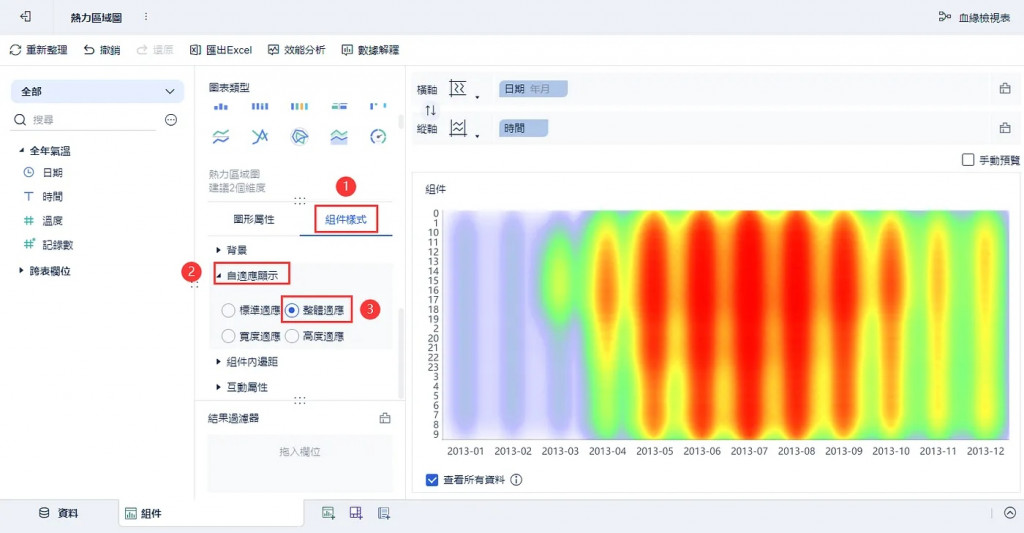Click the 日期 年月 field pill on 橫軸
Viewport: 1024px width, 533px height.
[533, 89]
